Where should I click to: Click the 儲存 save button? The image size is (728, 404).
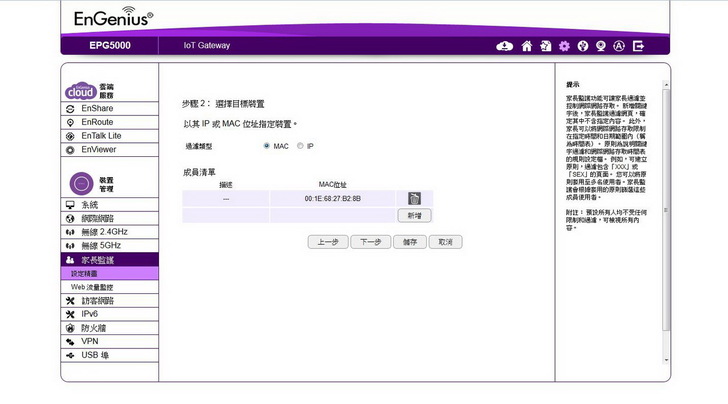(x=406, y=242)
